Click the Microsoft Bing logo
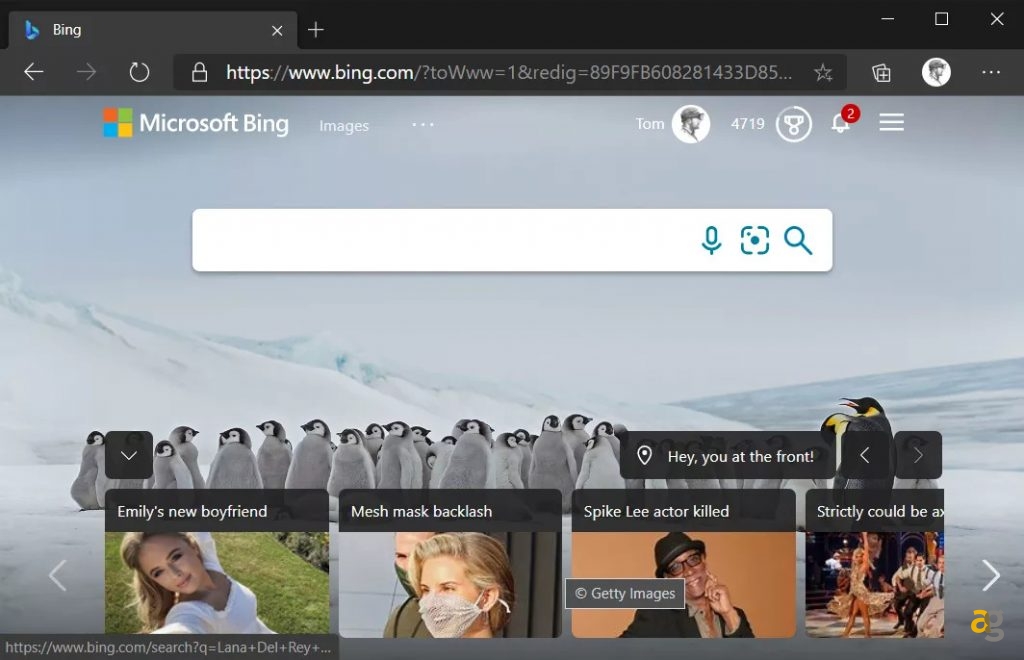The width and height of the screenshot is (1024, 660). 195,123
